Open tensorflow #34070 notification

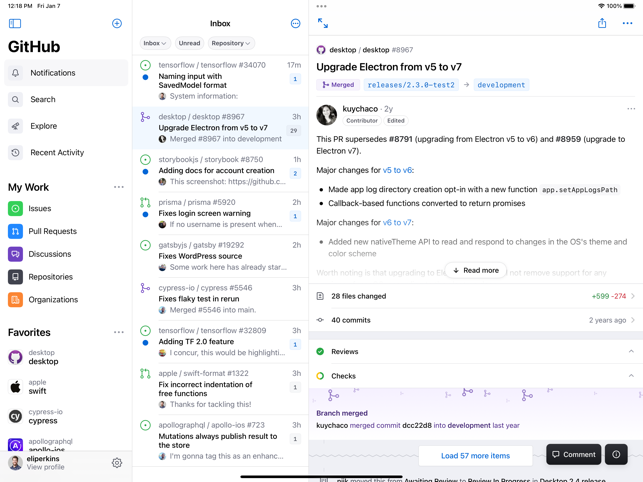(x=220, y=80)
